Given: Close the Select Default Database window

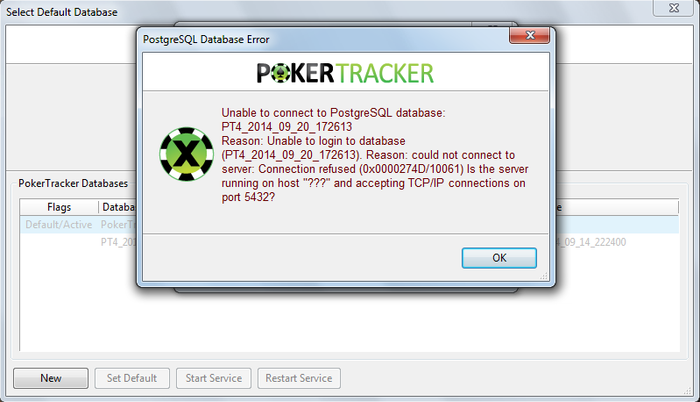Looking at the screenshot, I should pos(674,8).
